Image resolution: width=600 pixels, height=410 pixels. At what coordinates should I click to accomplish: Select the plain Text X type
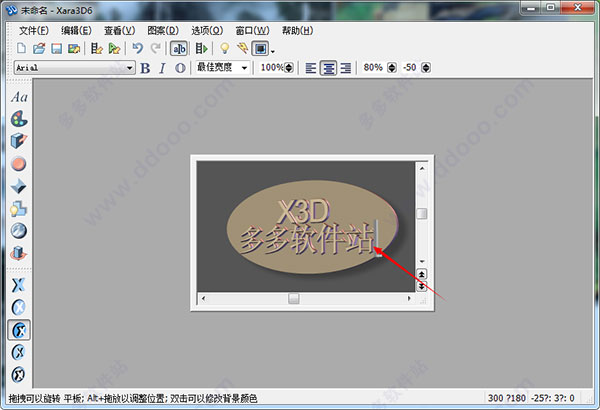click(x=18, y=285)
